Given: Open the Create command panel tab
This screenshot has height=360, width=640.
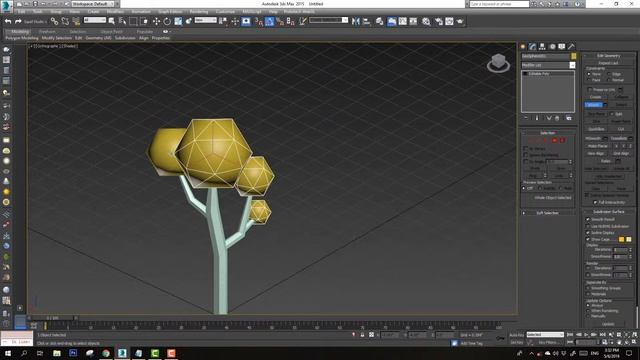Looking at the screenshot, I should pyautogui.click(x=523, y=47).
